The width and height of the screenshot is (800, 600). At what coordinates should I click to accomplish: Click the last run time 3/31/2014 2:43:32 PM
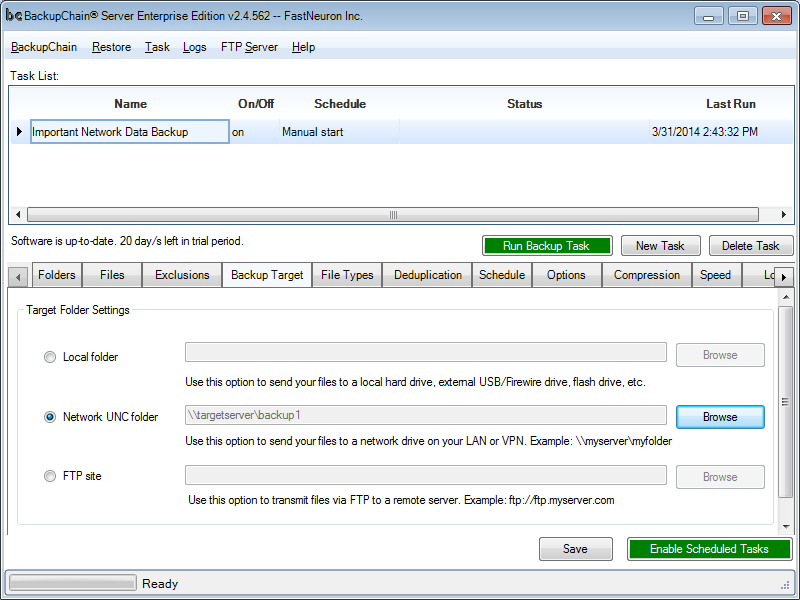705,132
